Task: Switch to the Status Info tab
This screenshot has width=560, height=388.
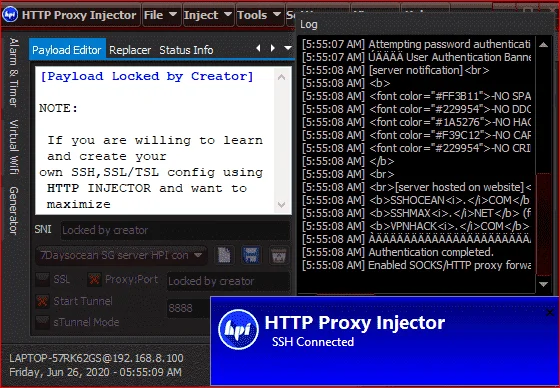Action: point(186,50)
